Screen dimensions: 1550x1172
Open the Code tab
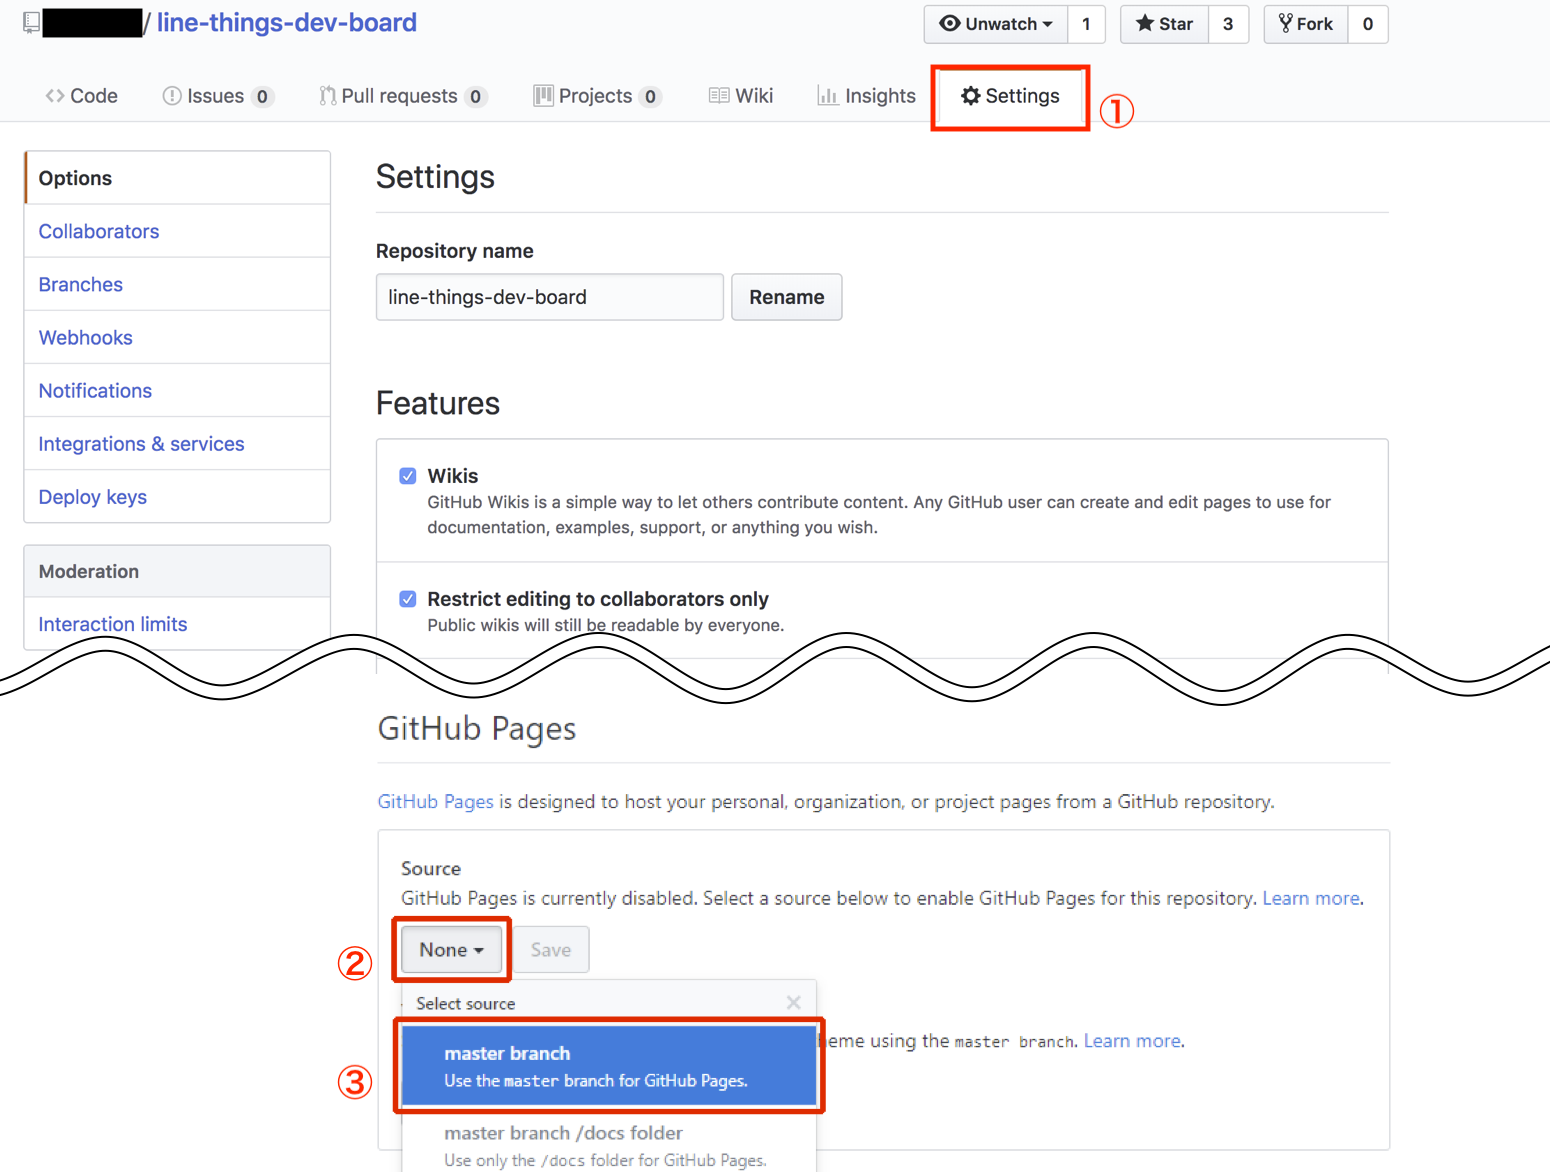(x=82, y=96)
